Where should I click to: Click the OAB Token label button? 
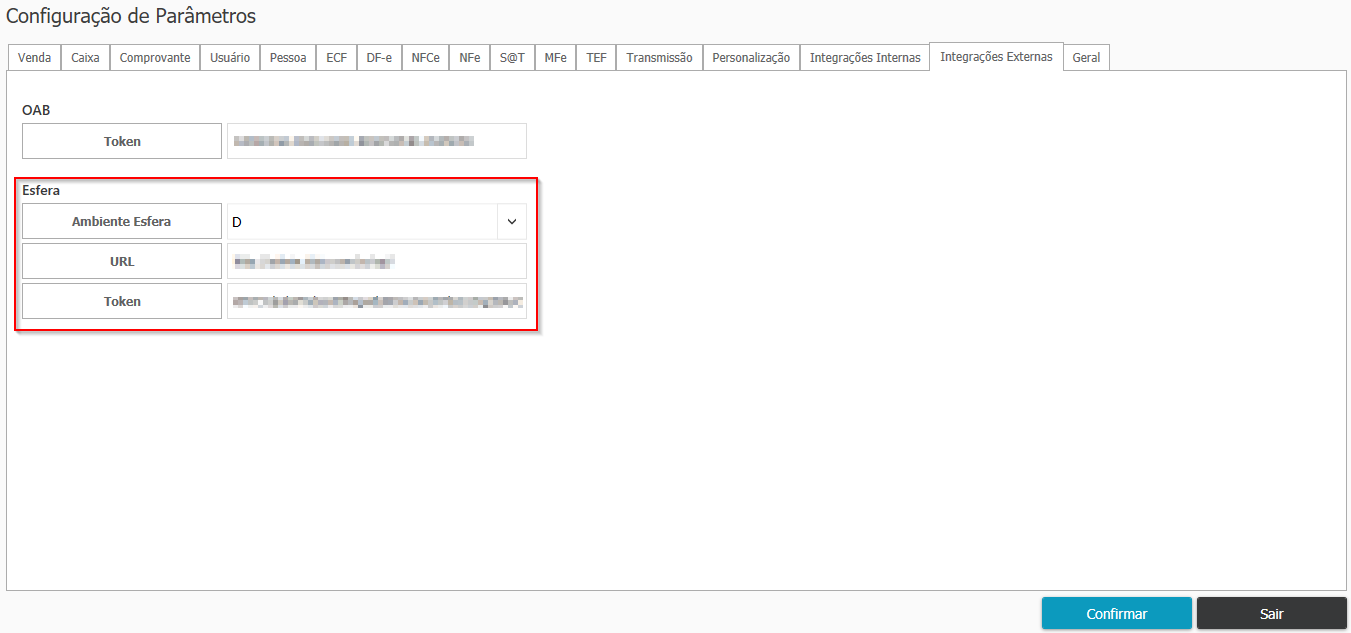(x=122, y=141)
